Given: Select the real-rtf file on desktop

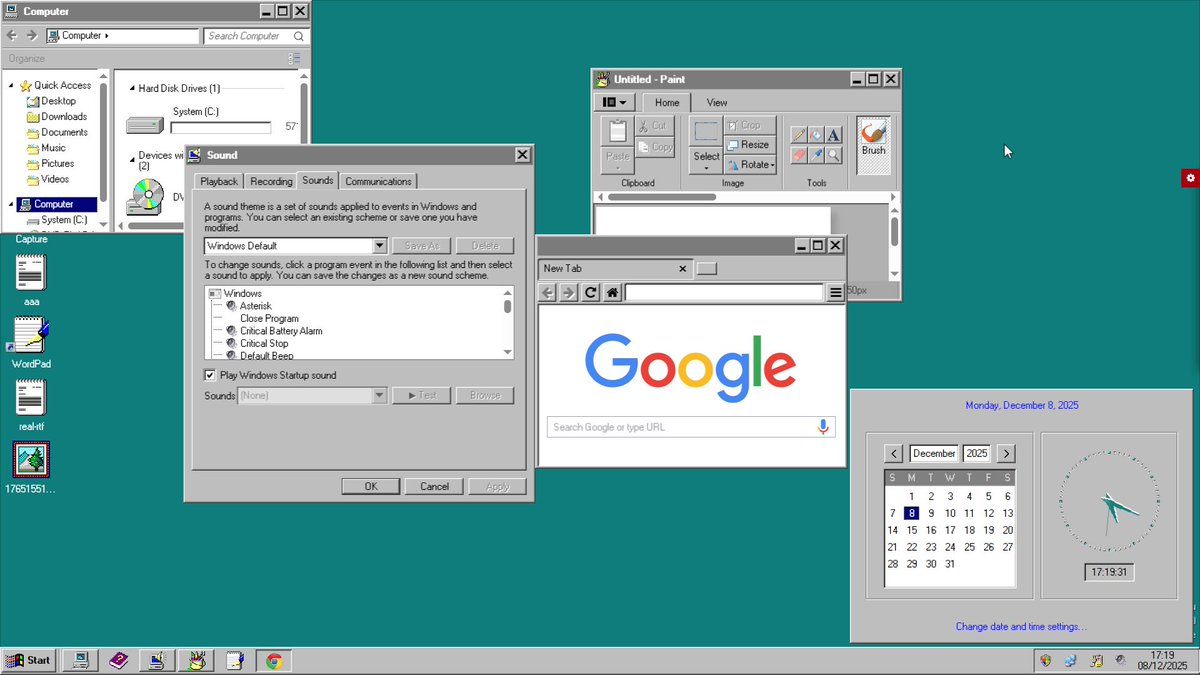Looking at the screenshot, I should [32, 405].
